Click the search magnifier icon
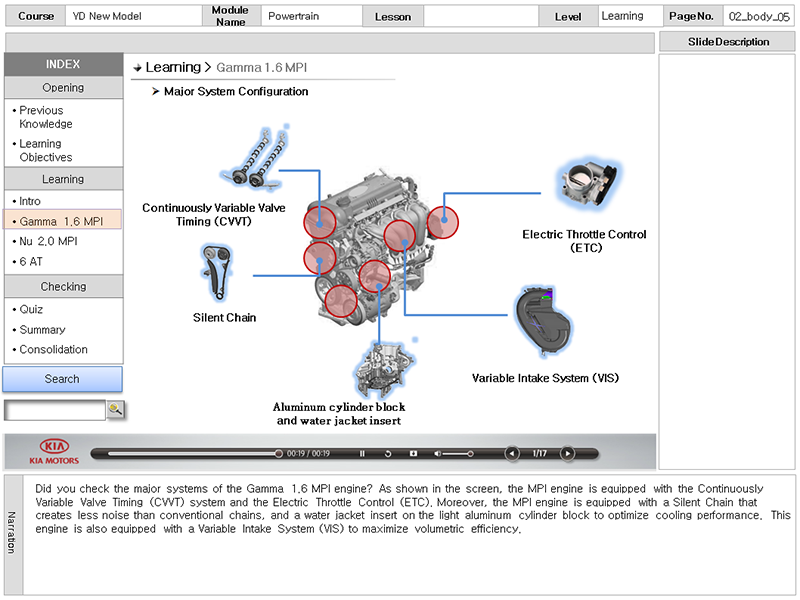The width and height of the screenshot is (800, 600). point(115,409)
